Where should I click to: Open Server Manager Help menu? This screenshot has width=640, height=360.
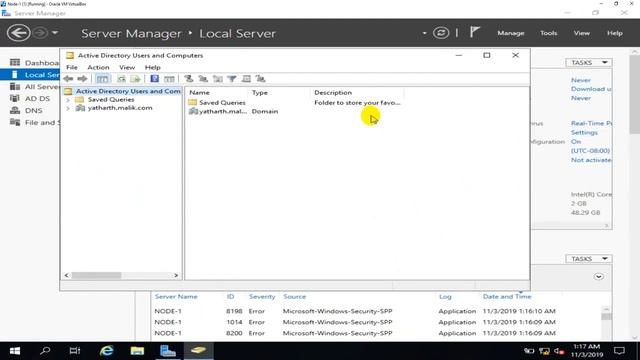point(615,33)
